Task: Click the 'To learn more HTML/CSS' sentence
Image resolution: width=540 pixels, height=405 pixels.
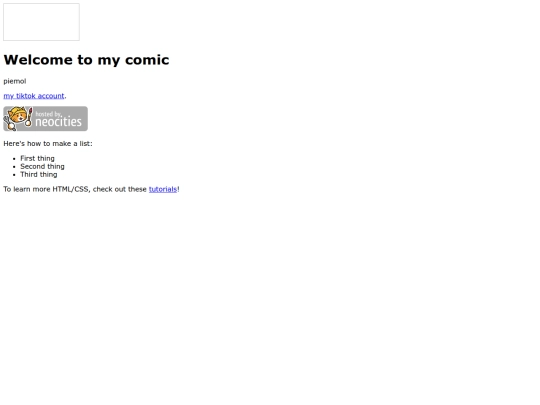Action: [x=91, y=189]
